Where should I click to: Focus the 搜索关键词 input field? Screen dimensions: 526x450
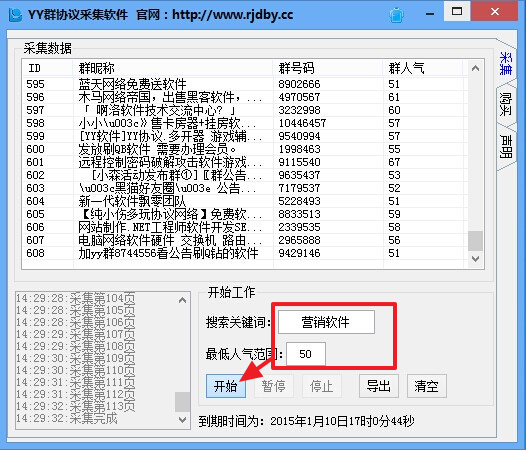(326, 322)
